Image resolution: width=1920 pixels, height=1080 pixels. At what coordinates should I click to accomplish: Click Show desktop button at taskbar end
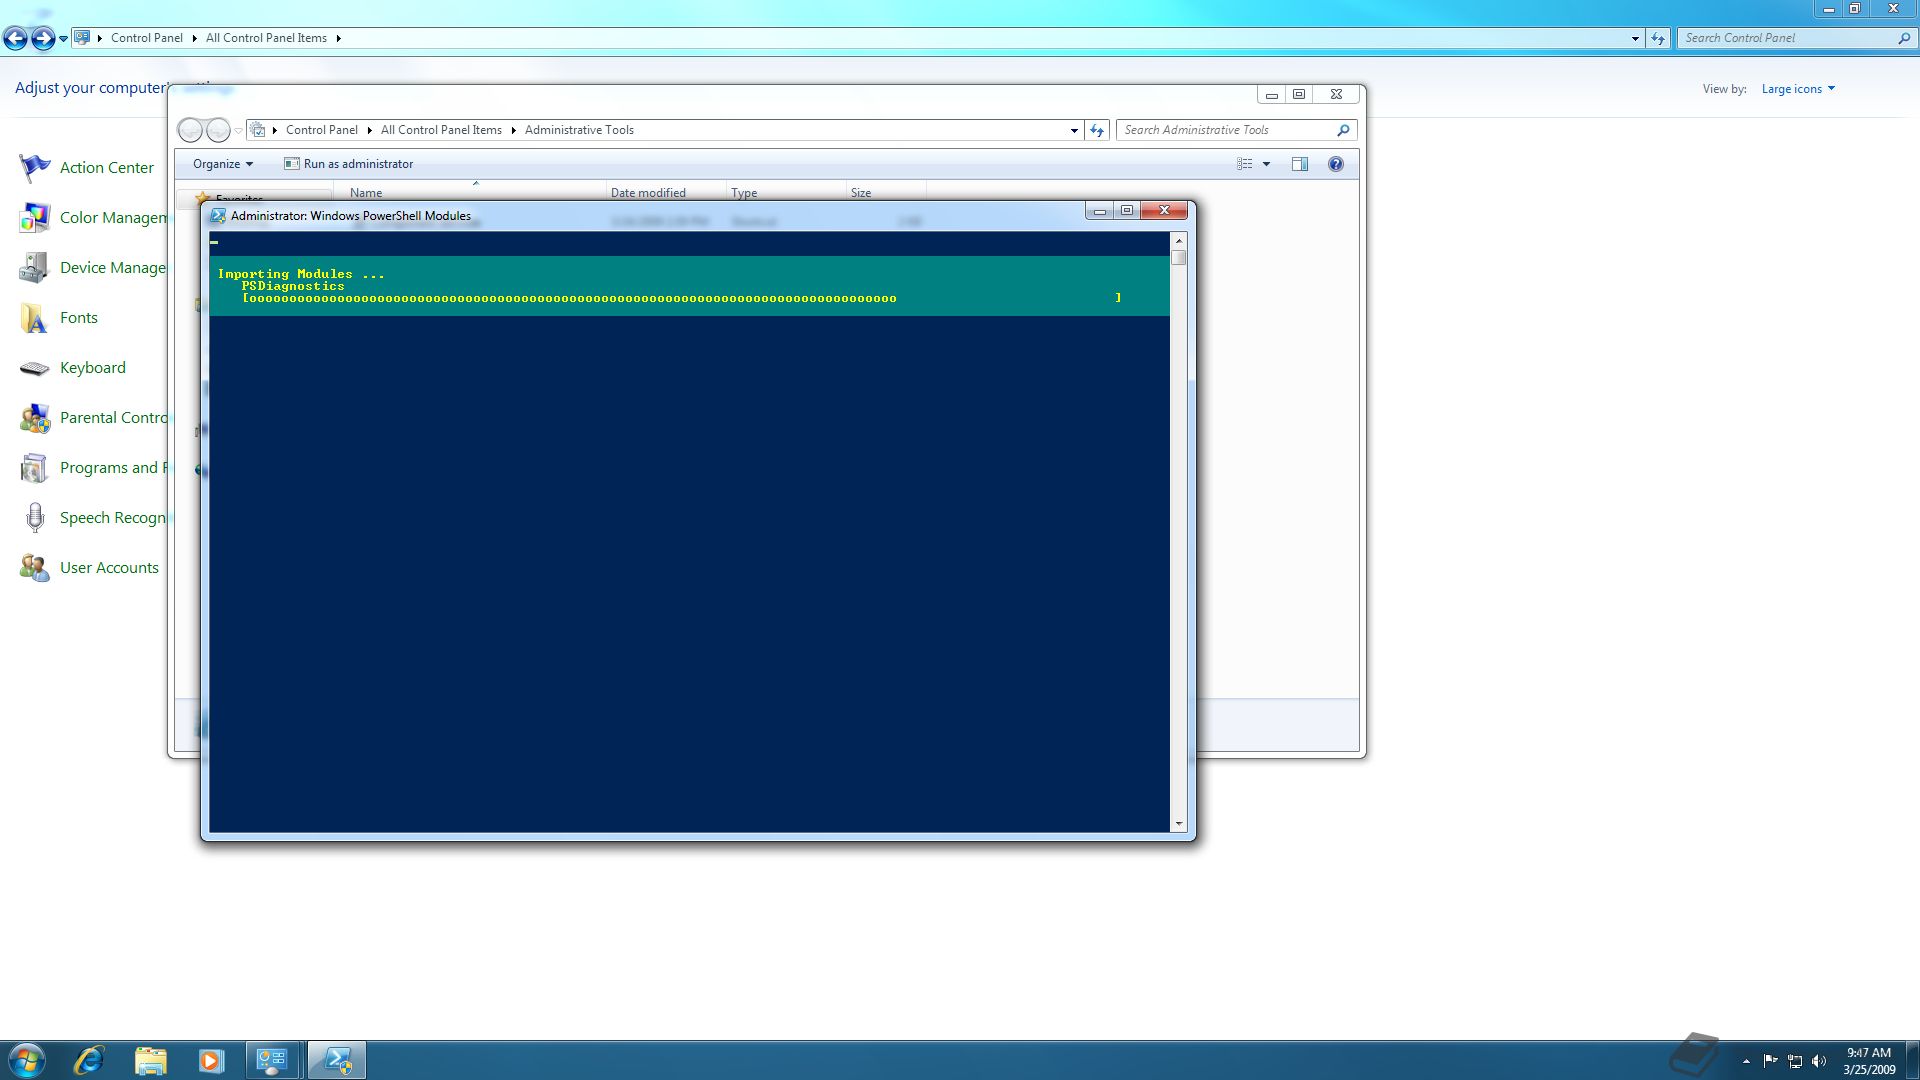1912,1061
